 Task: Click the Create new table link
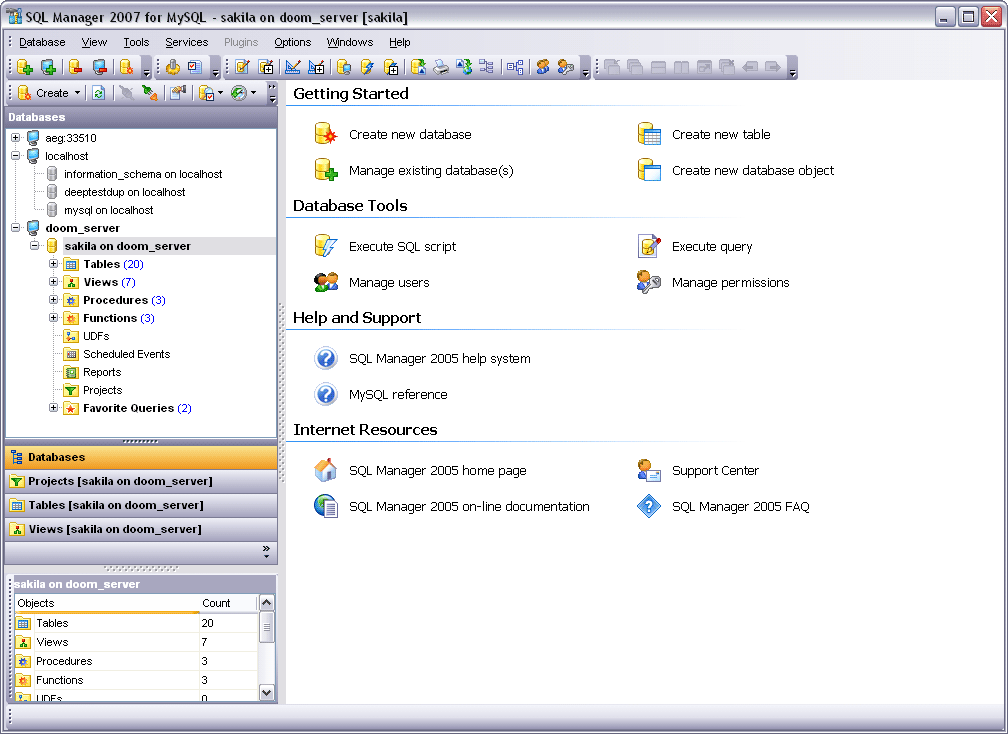pyautogui.click(x=704, y=134)
